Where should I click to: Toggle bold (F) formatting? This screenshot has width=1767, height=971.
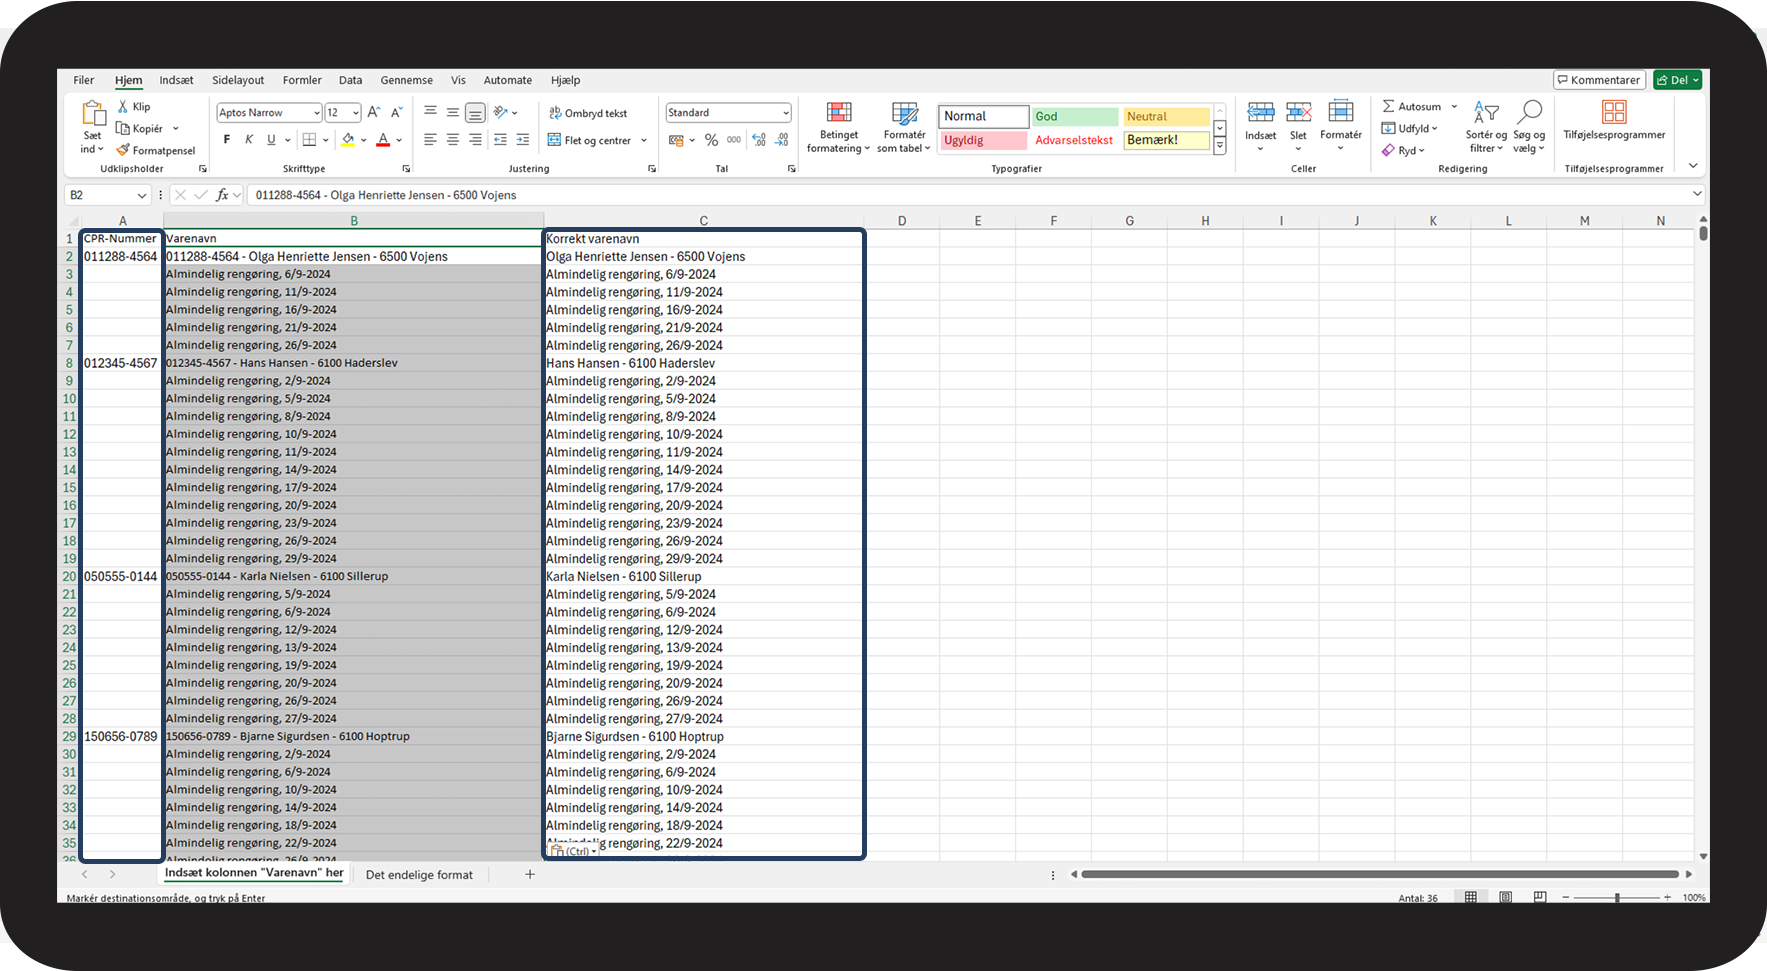click(227, 140)
